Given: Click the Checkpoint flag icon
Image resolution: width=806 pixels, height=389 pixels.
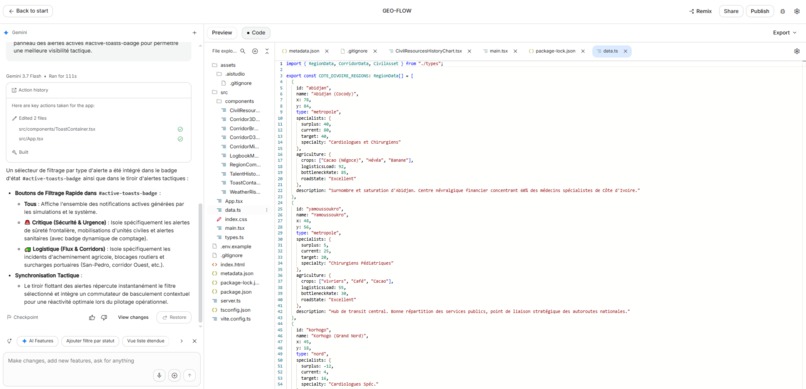Looking at the screenshot, I should (9, 318).
